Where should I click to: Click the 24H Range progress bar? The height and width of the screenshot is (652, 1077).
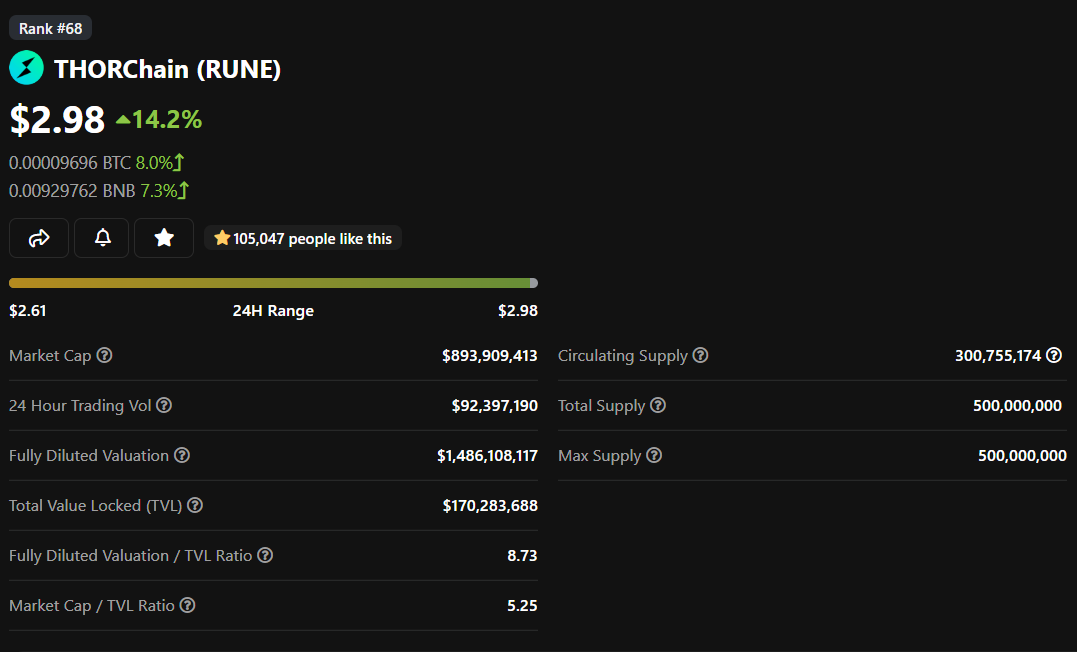(x=273, y=283)
